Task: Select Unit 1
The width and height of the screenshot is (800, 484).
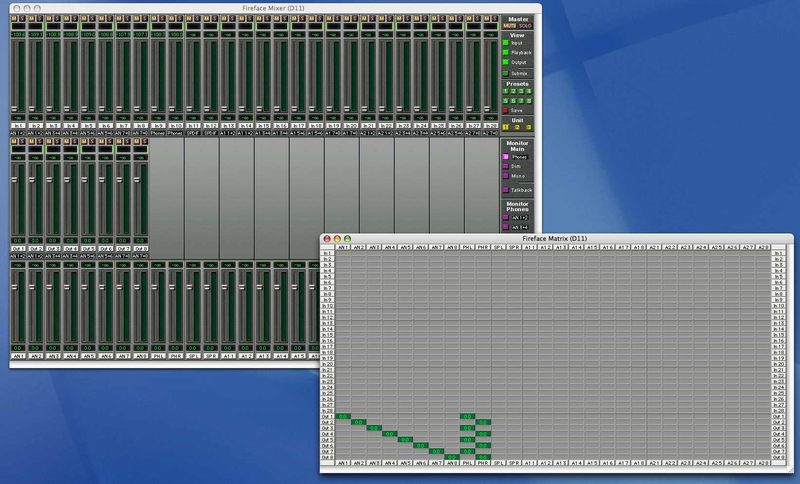Action: [x=506, y=128]
